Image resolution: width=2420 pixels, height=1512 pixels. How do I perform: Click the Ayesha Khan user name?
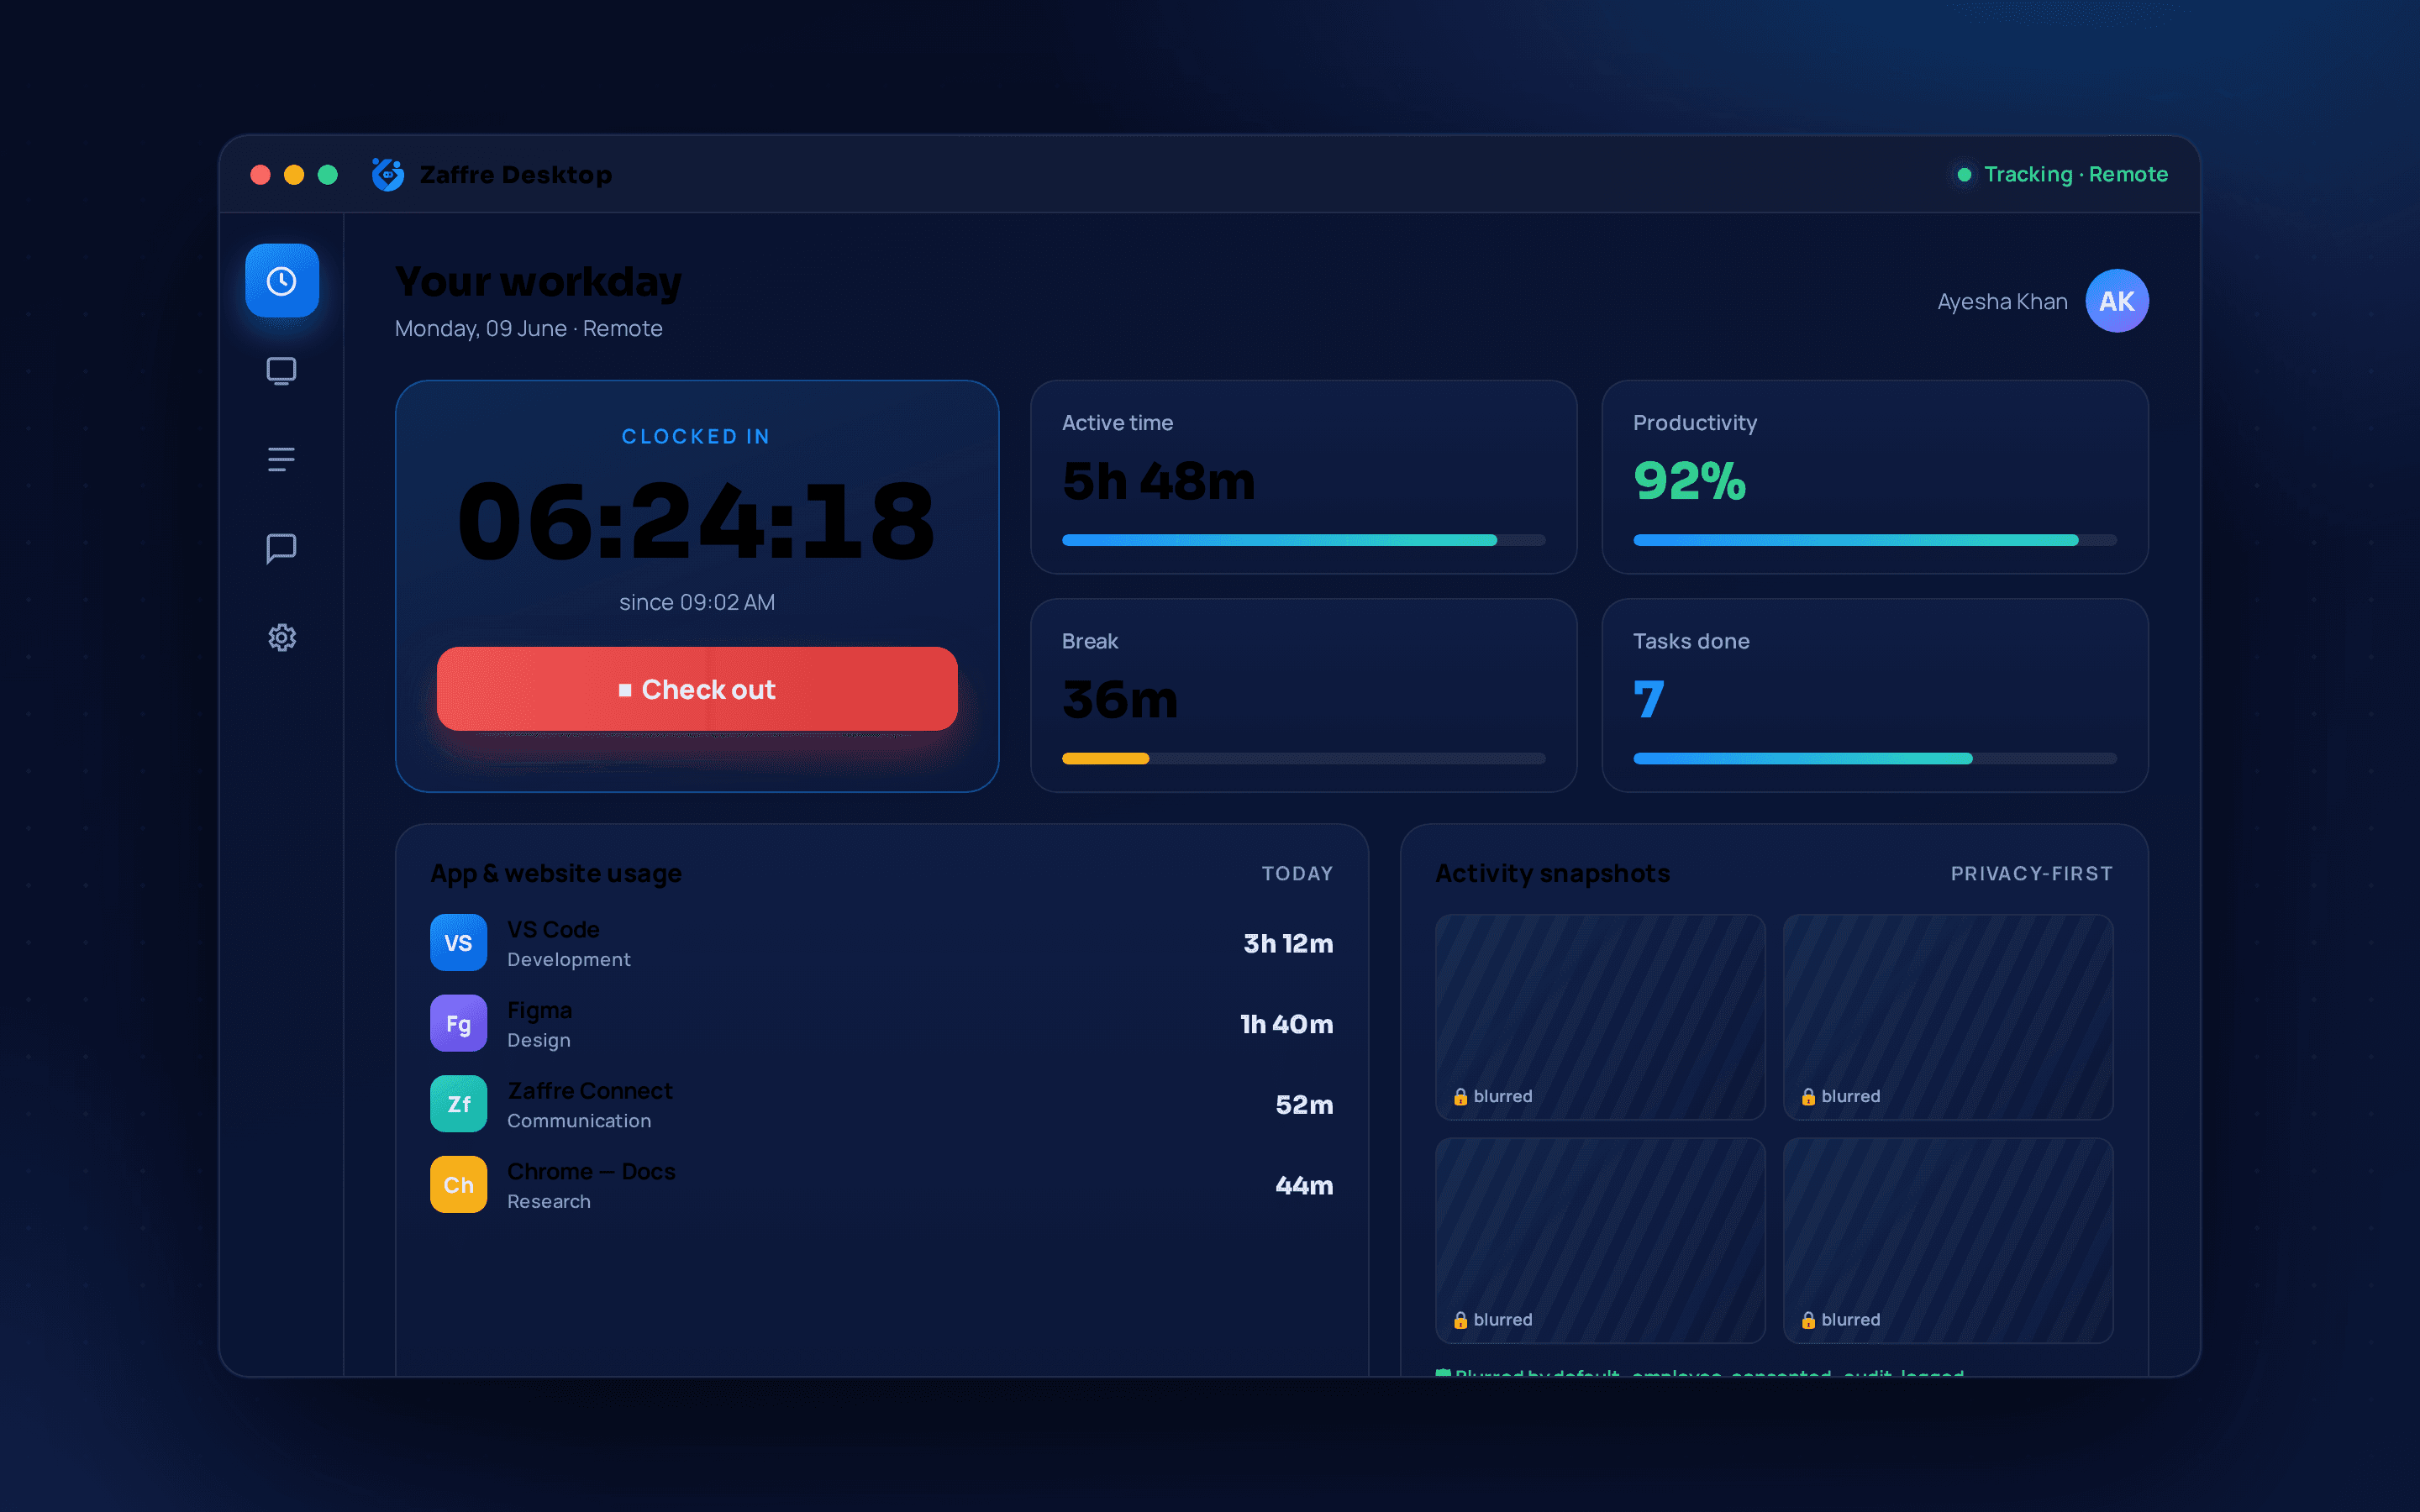[2002, 301]
